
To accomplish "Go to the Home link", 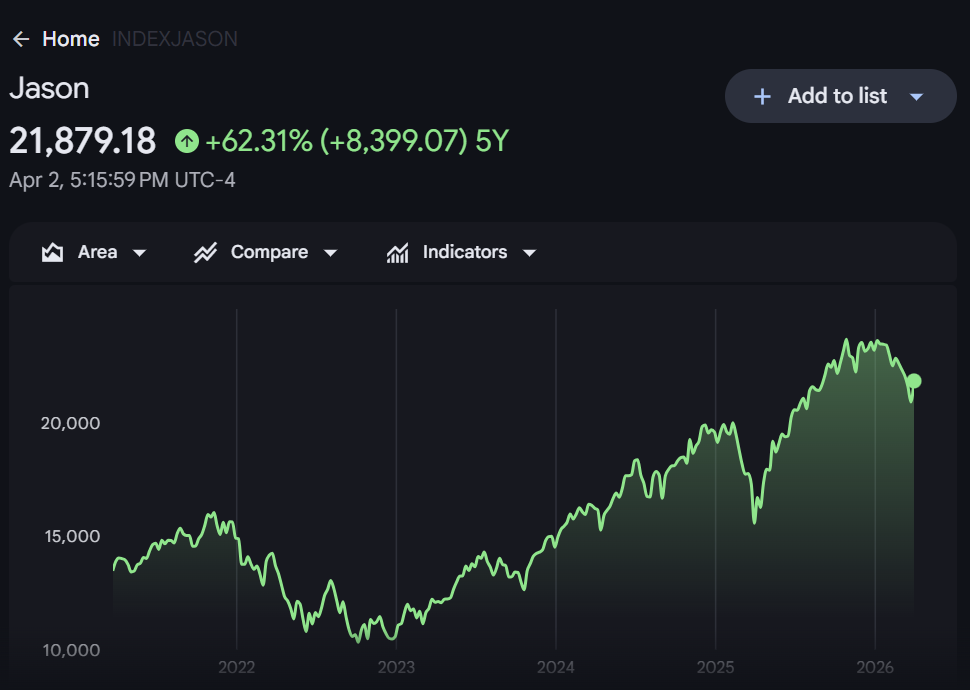I will [x=70, y=39].
